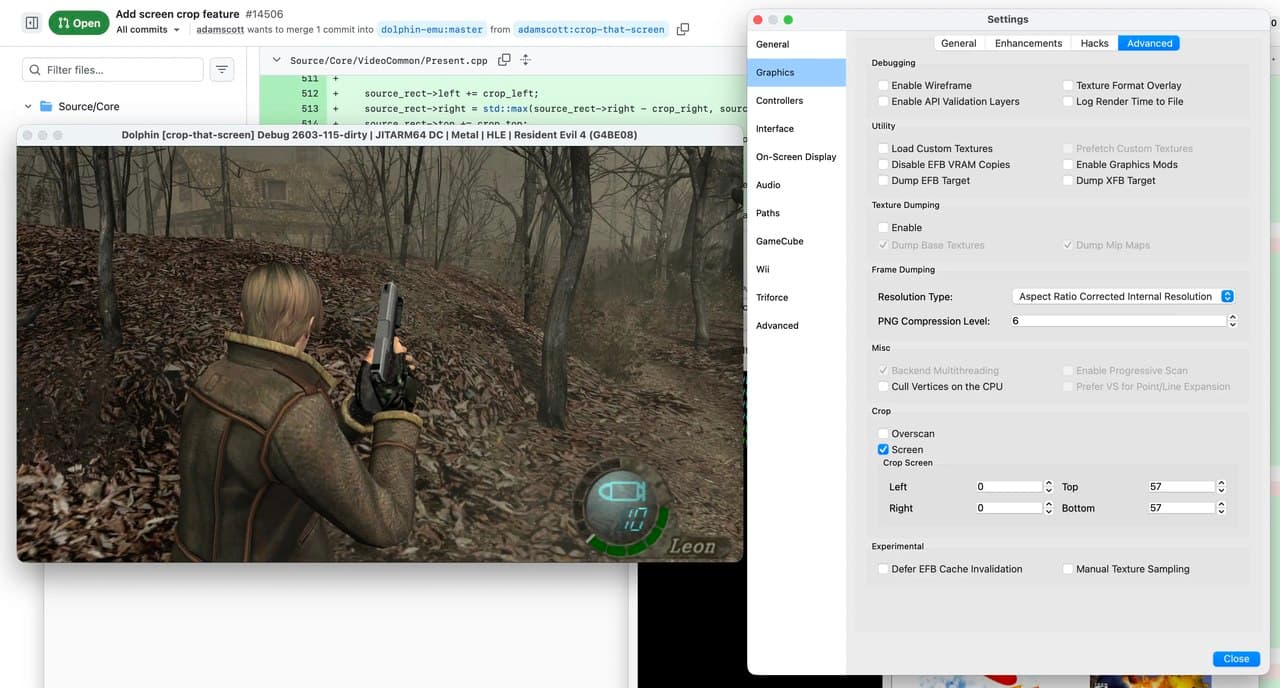Adjust the PNG Compression Level stepper
1280x688 pixels.
point(1232,321)
